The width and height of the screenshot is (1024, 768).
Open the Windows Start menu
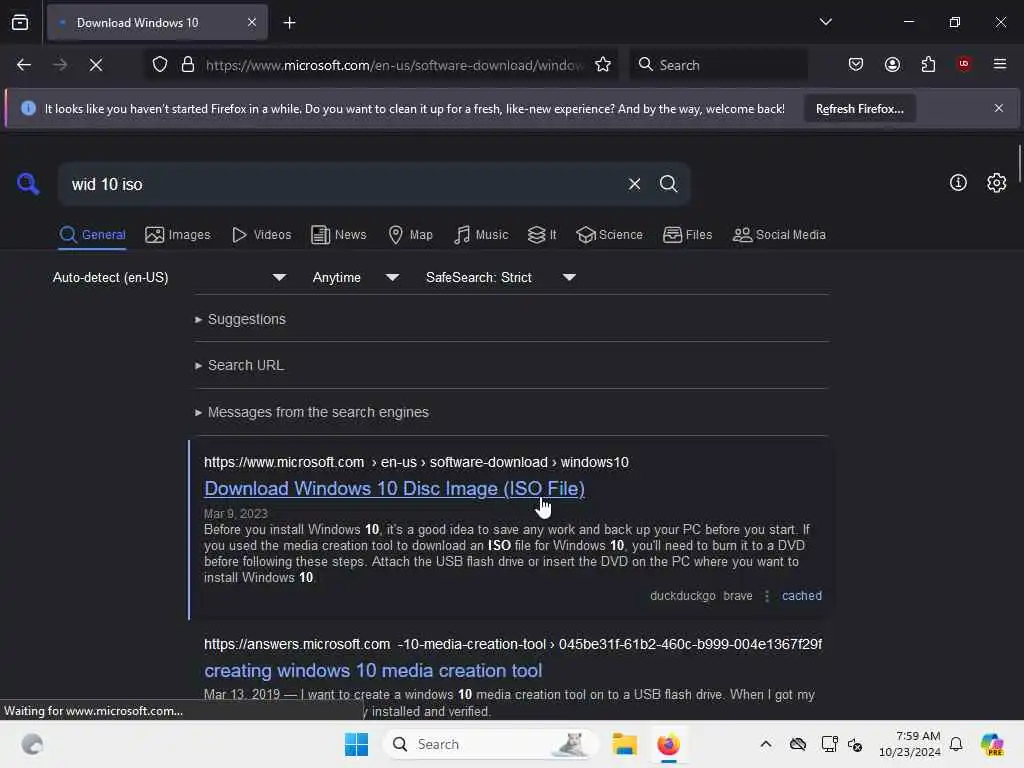(356, 744)
